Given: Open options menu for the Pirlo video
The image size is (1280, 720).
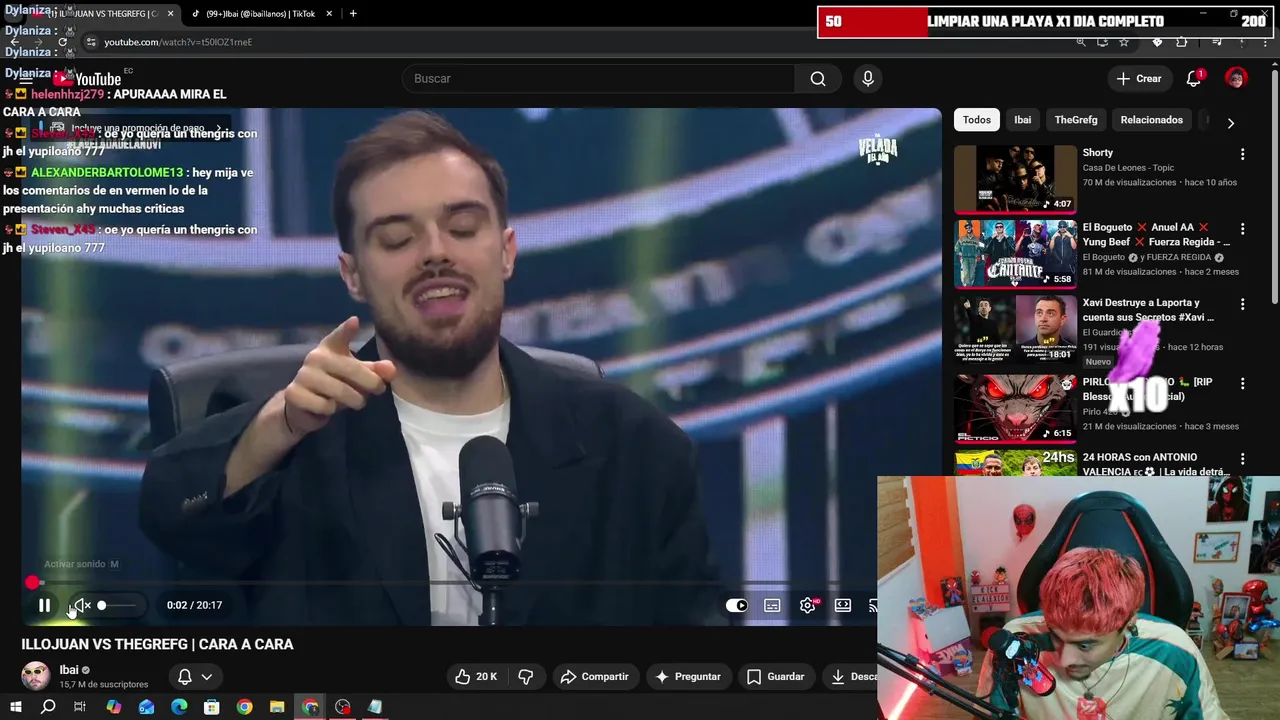Looking at the screenshot, I should pyautogui.click(x=1243, y=383).
